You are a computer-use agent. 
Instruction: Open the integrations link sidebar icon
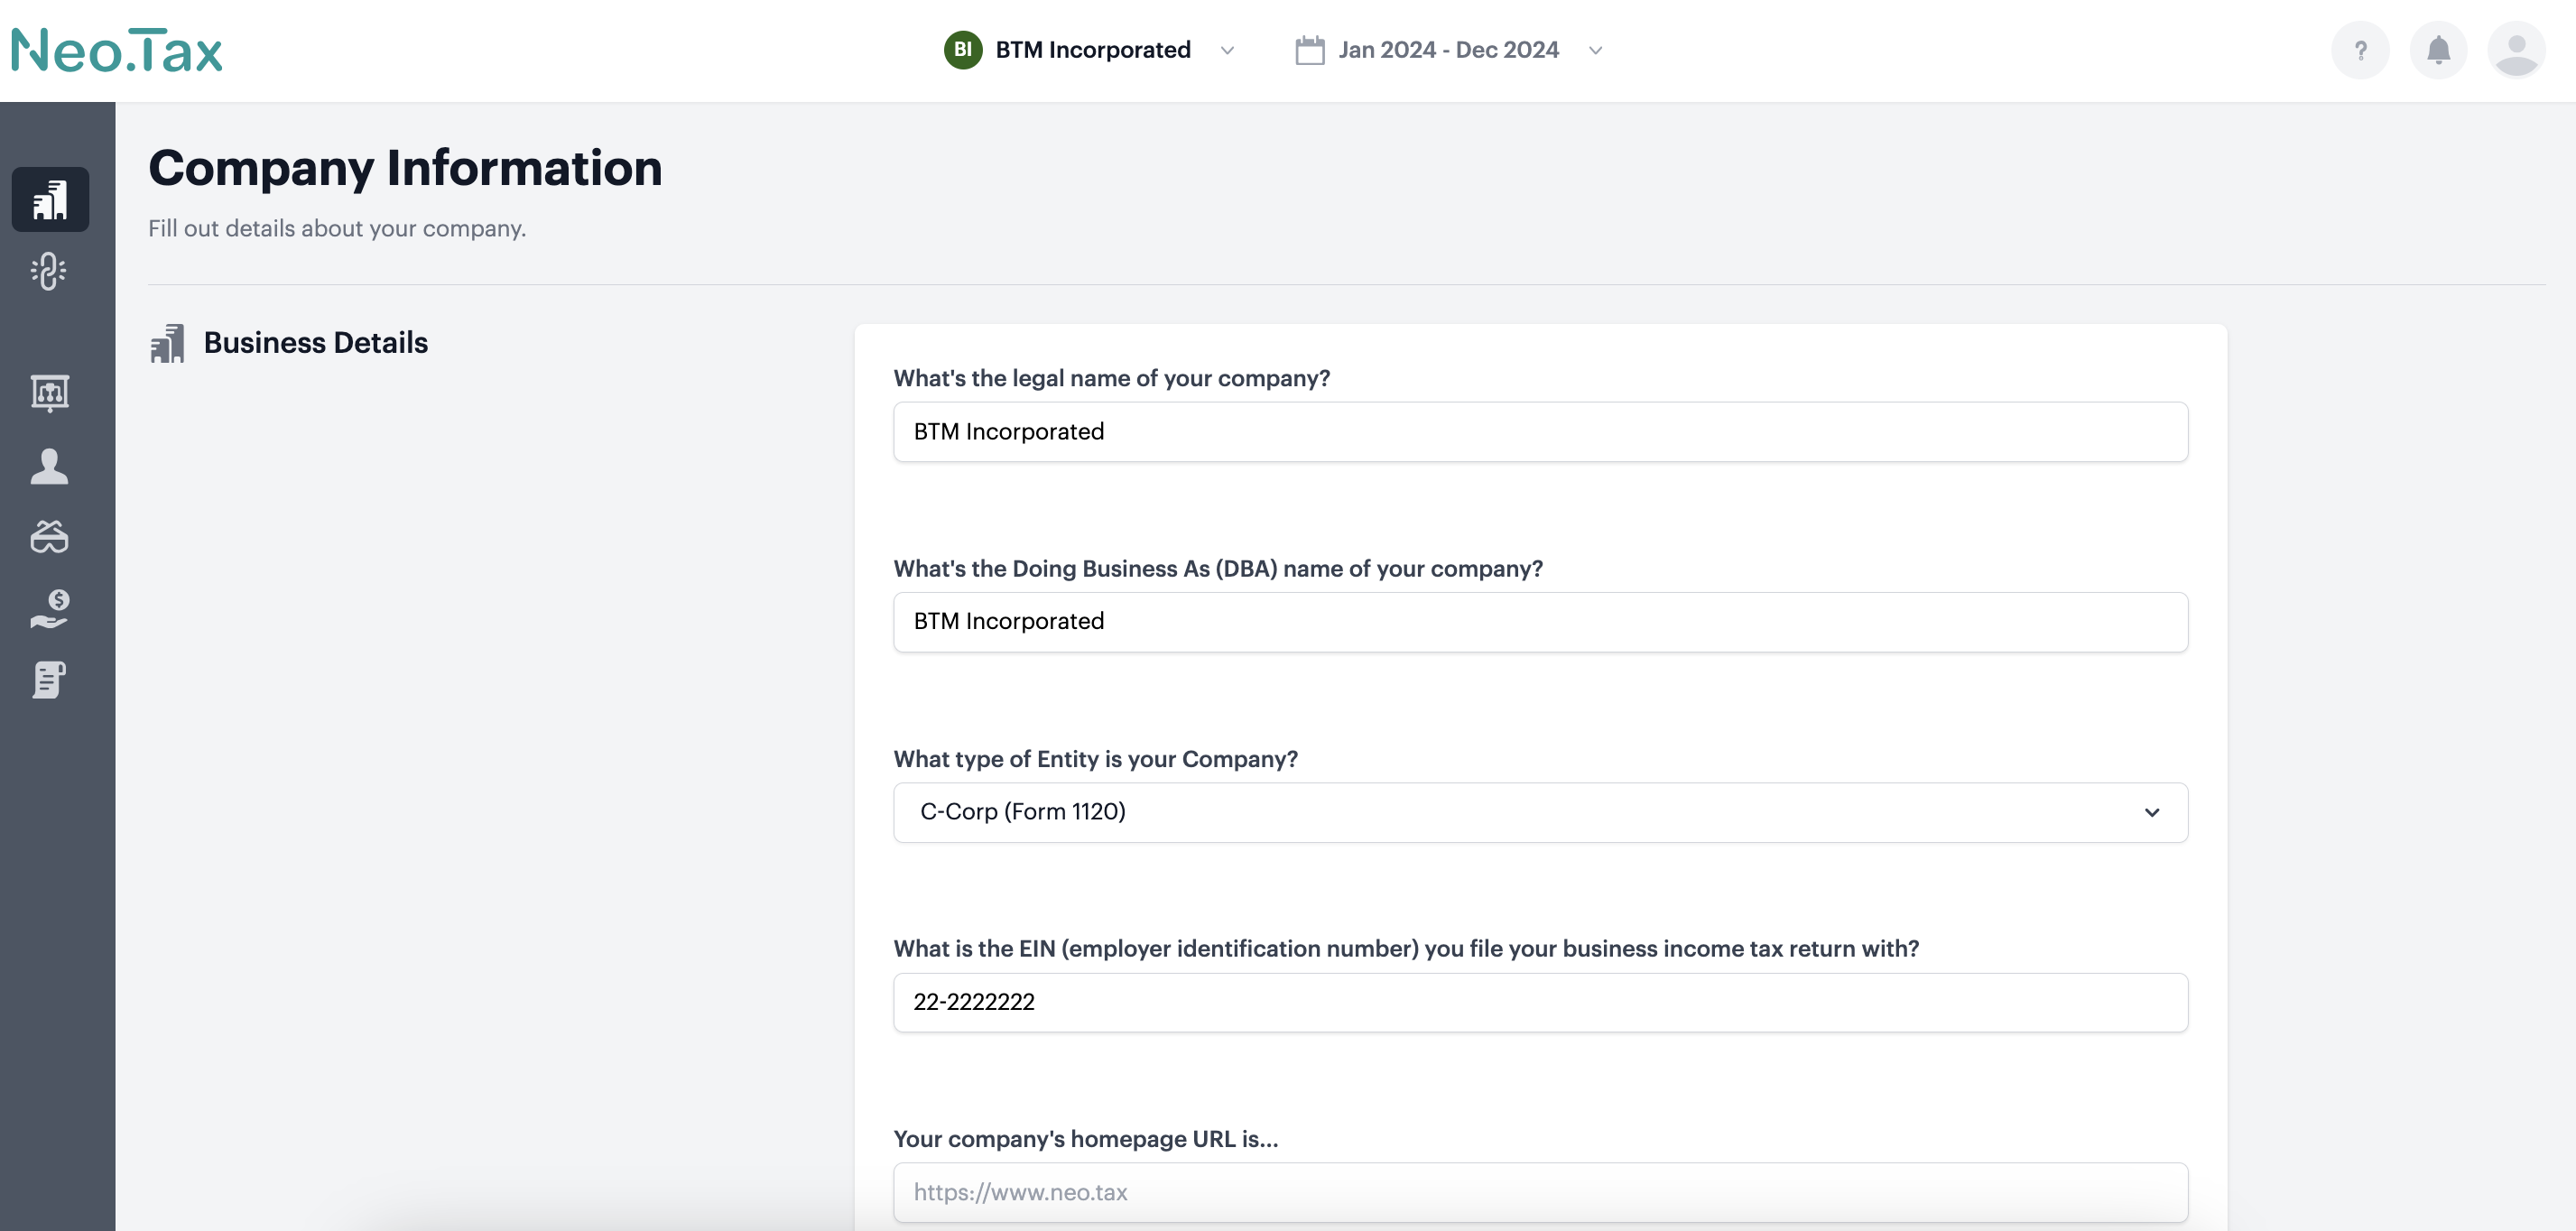click(x=49, y=271)
